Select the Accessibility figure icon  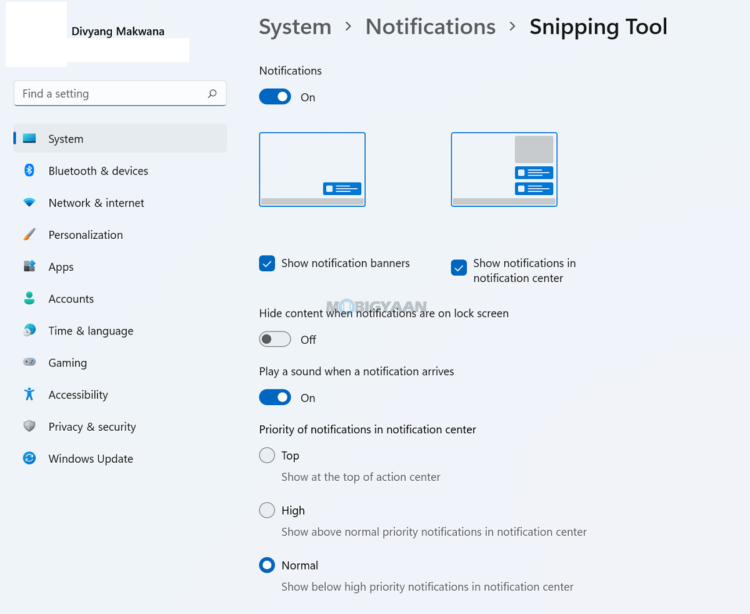tap(29, 394)
